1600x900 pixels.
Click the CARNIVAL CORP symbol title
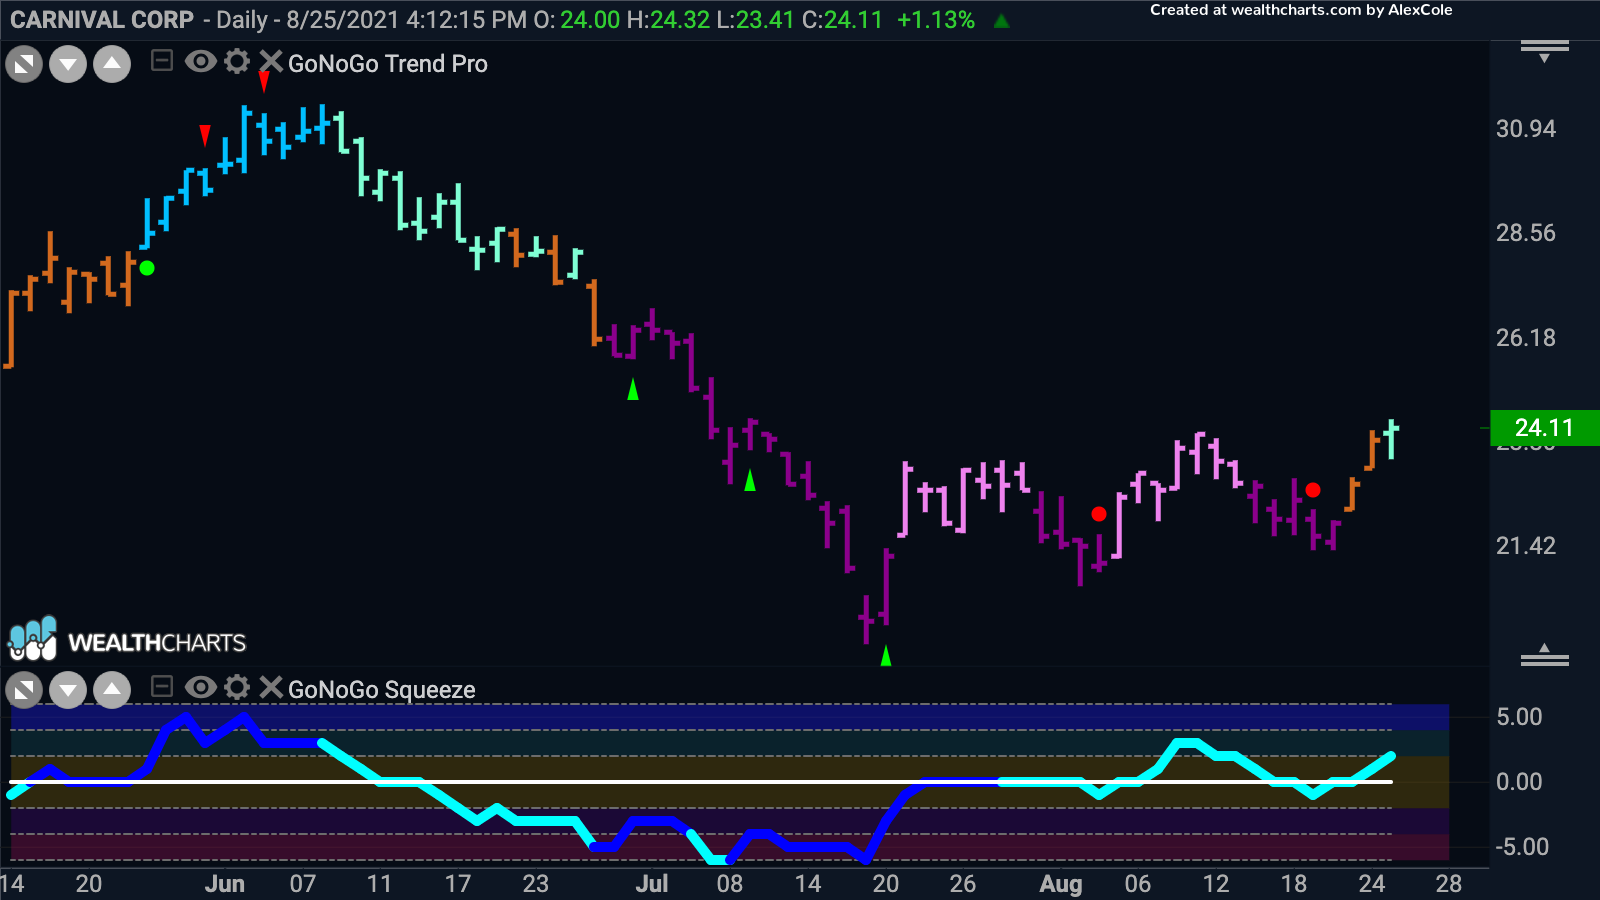click(x=102, y=20)
